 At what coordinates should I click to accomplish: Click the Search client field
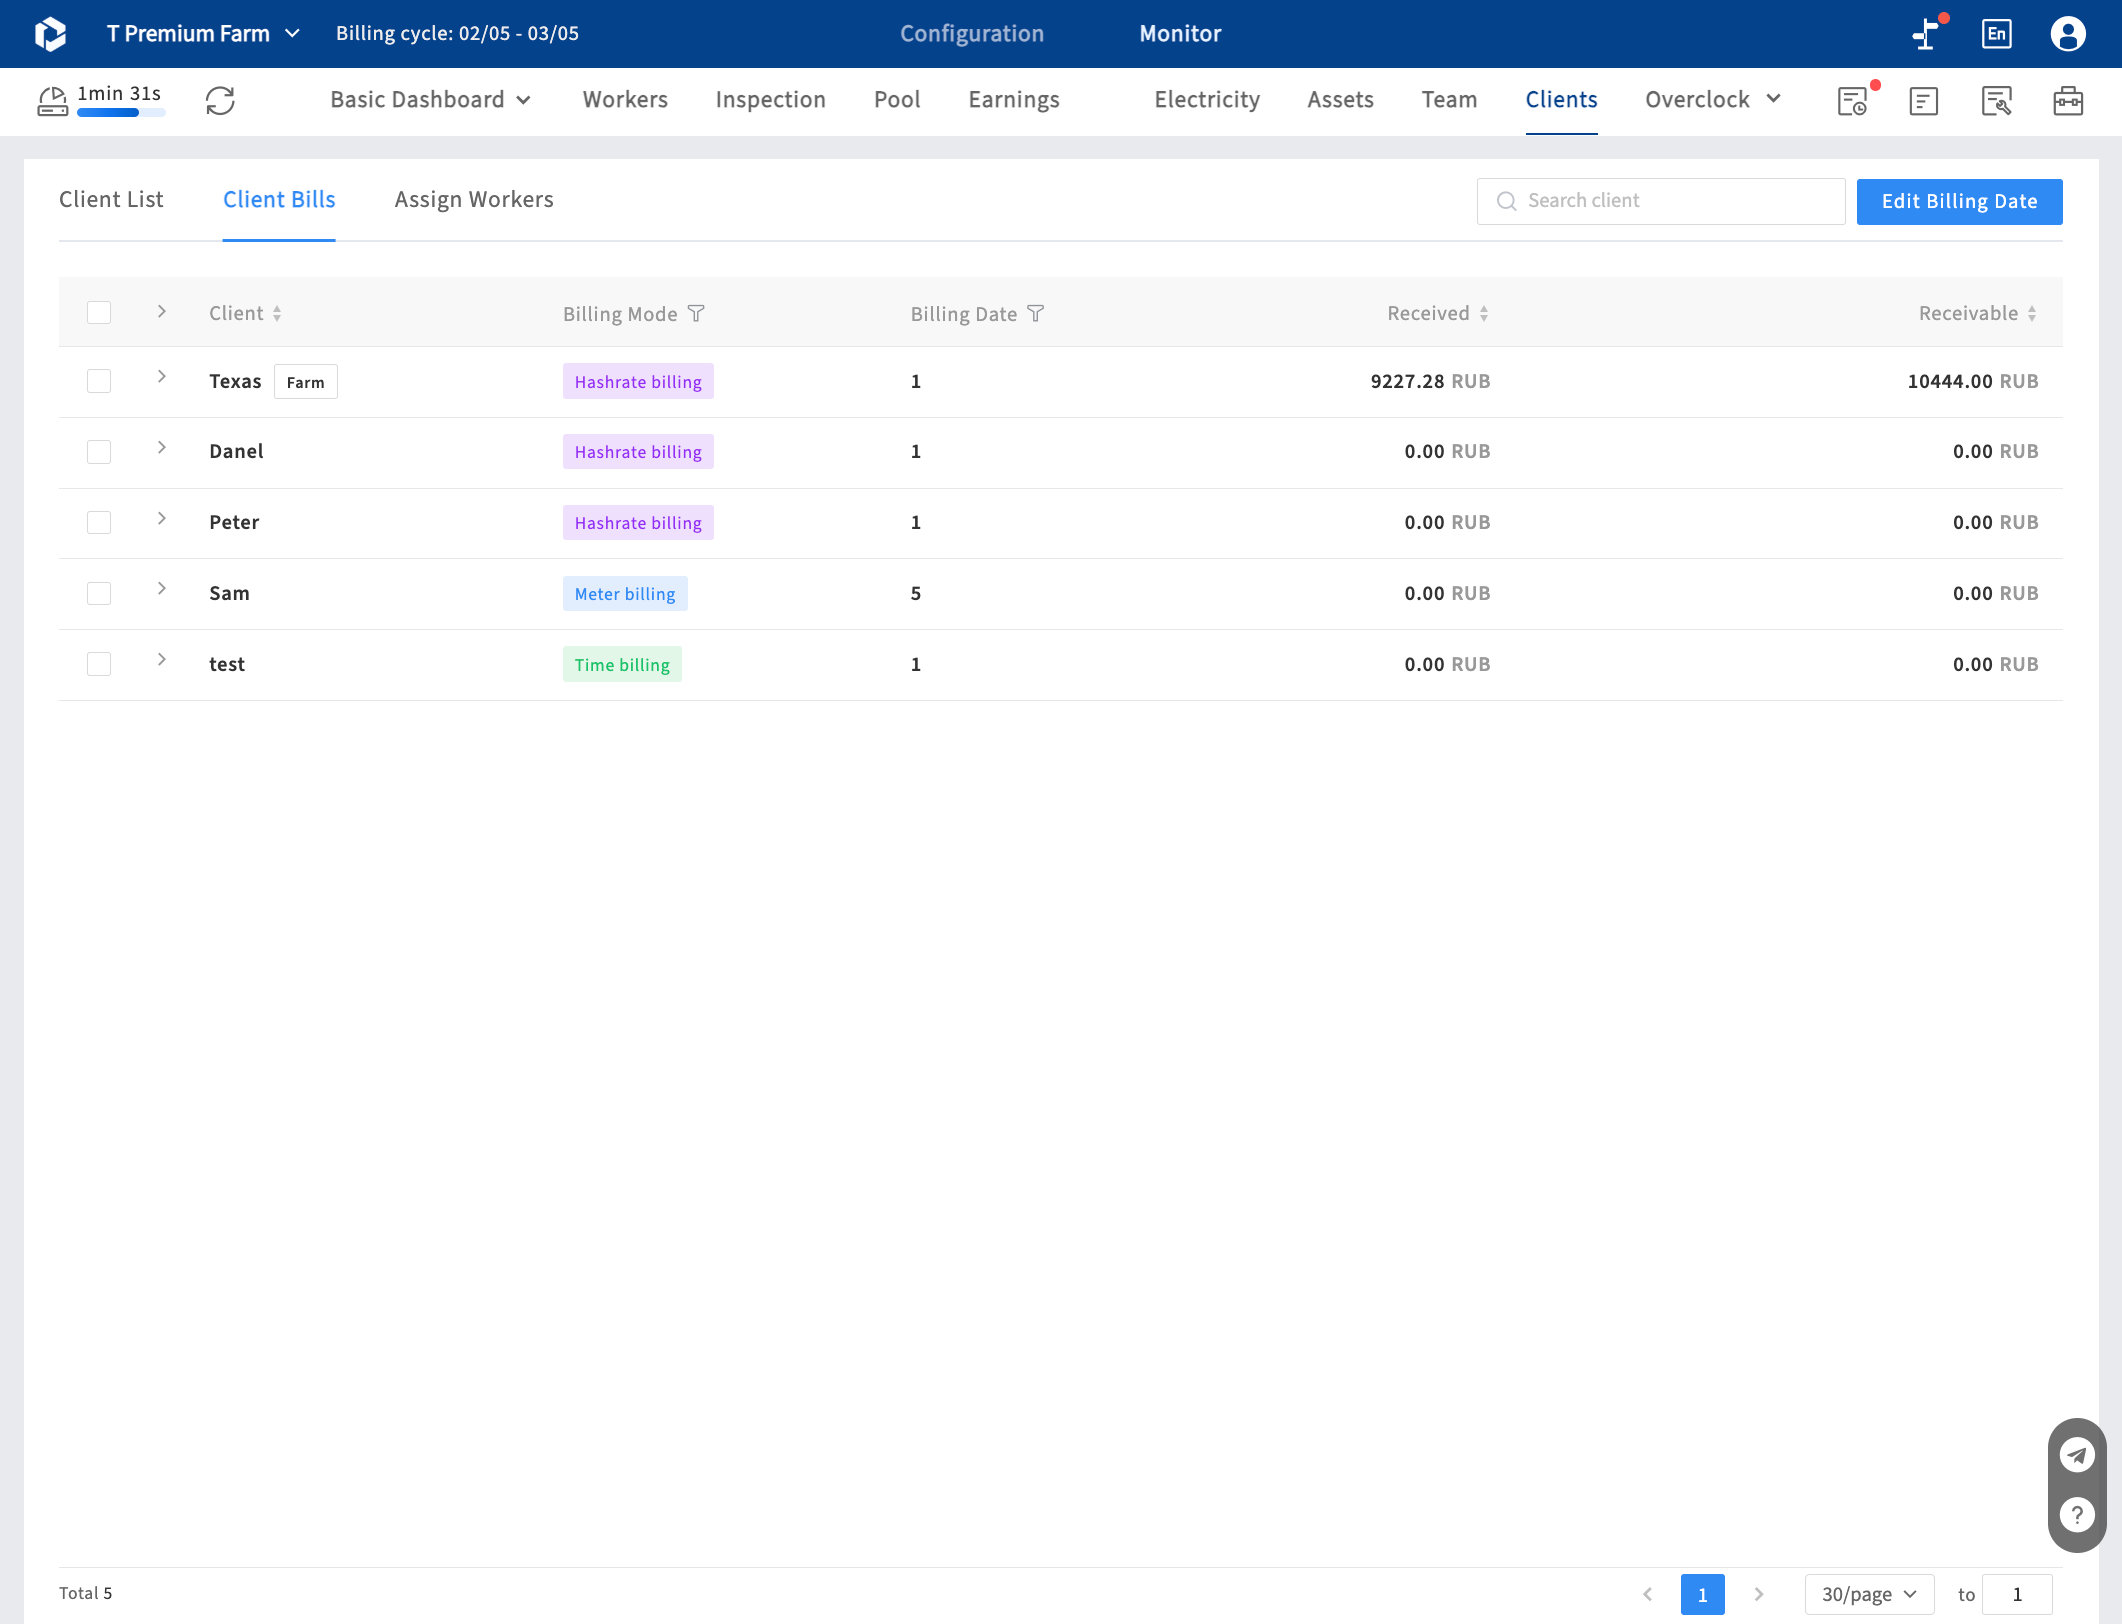pos(1661,201)
